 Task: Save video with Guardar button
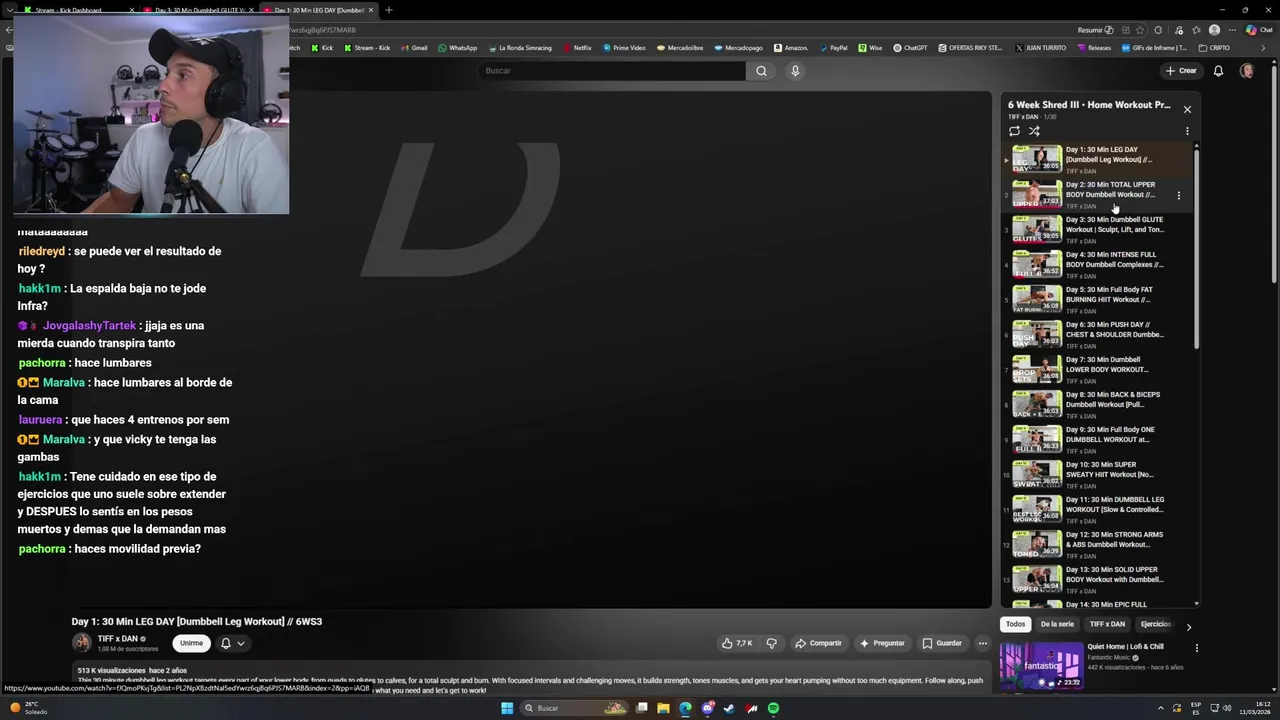coord(941,643)
